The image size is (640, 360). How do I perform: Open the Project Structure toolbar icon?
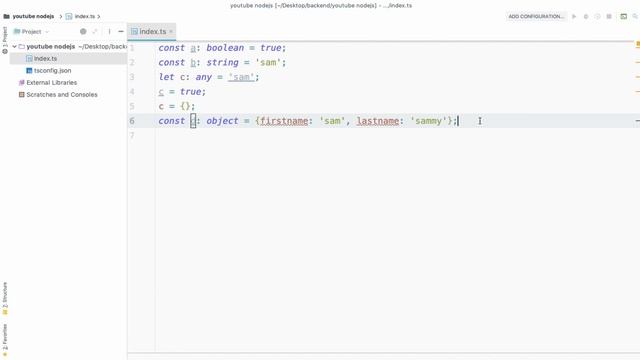coord(623,16)
